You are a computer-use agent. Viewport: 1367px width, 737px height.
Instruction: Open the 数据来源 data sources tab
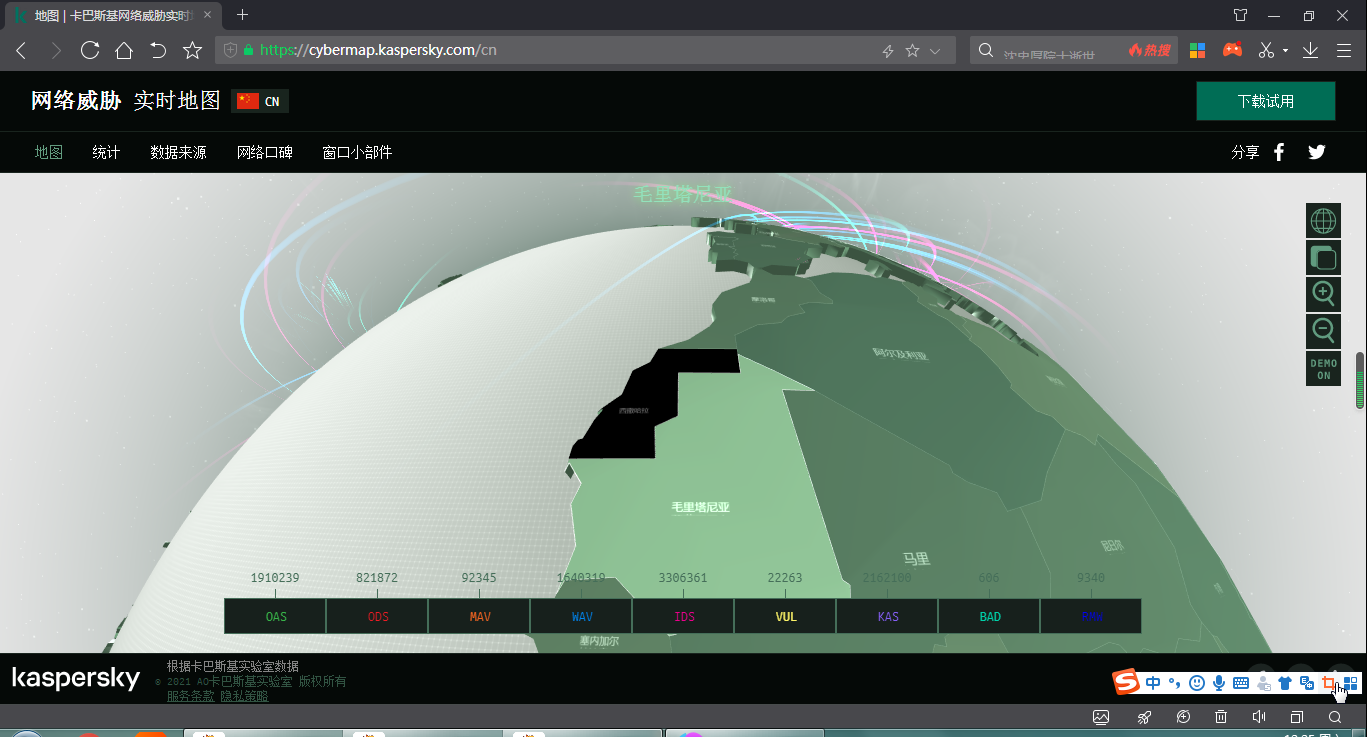coord(178,152)
